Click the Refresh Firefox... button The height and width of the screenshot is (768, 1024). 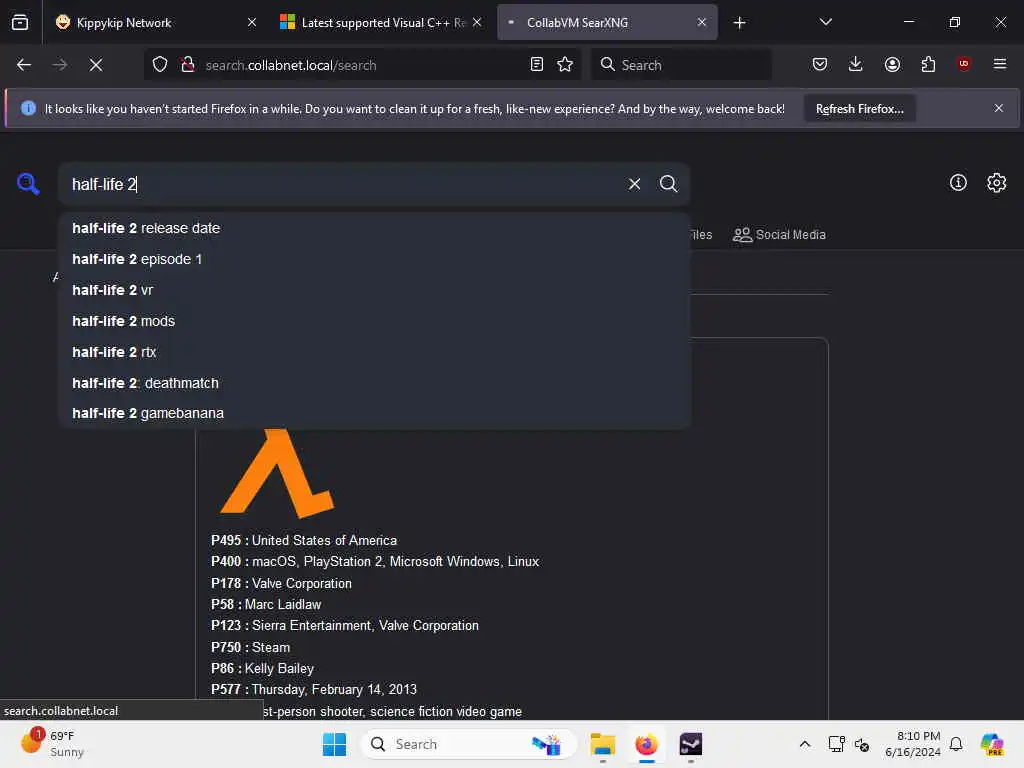tap(859, 109)
